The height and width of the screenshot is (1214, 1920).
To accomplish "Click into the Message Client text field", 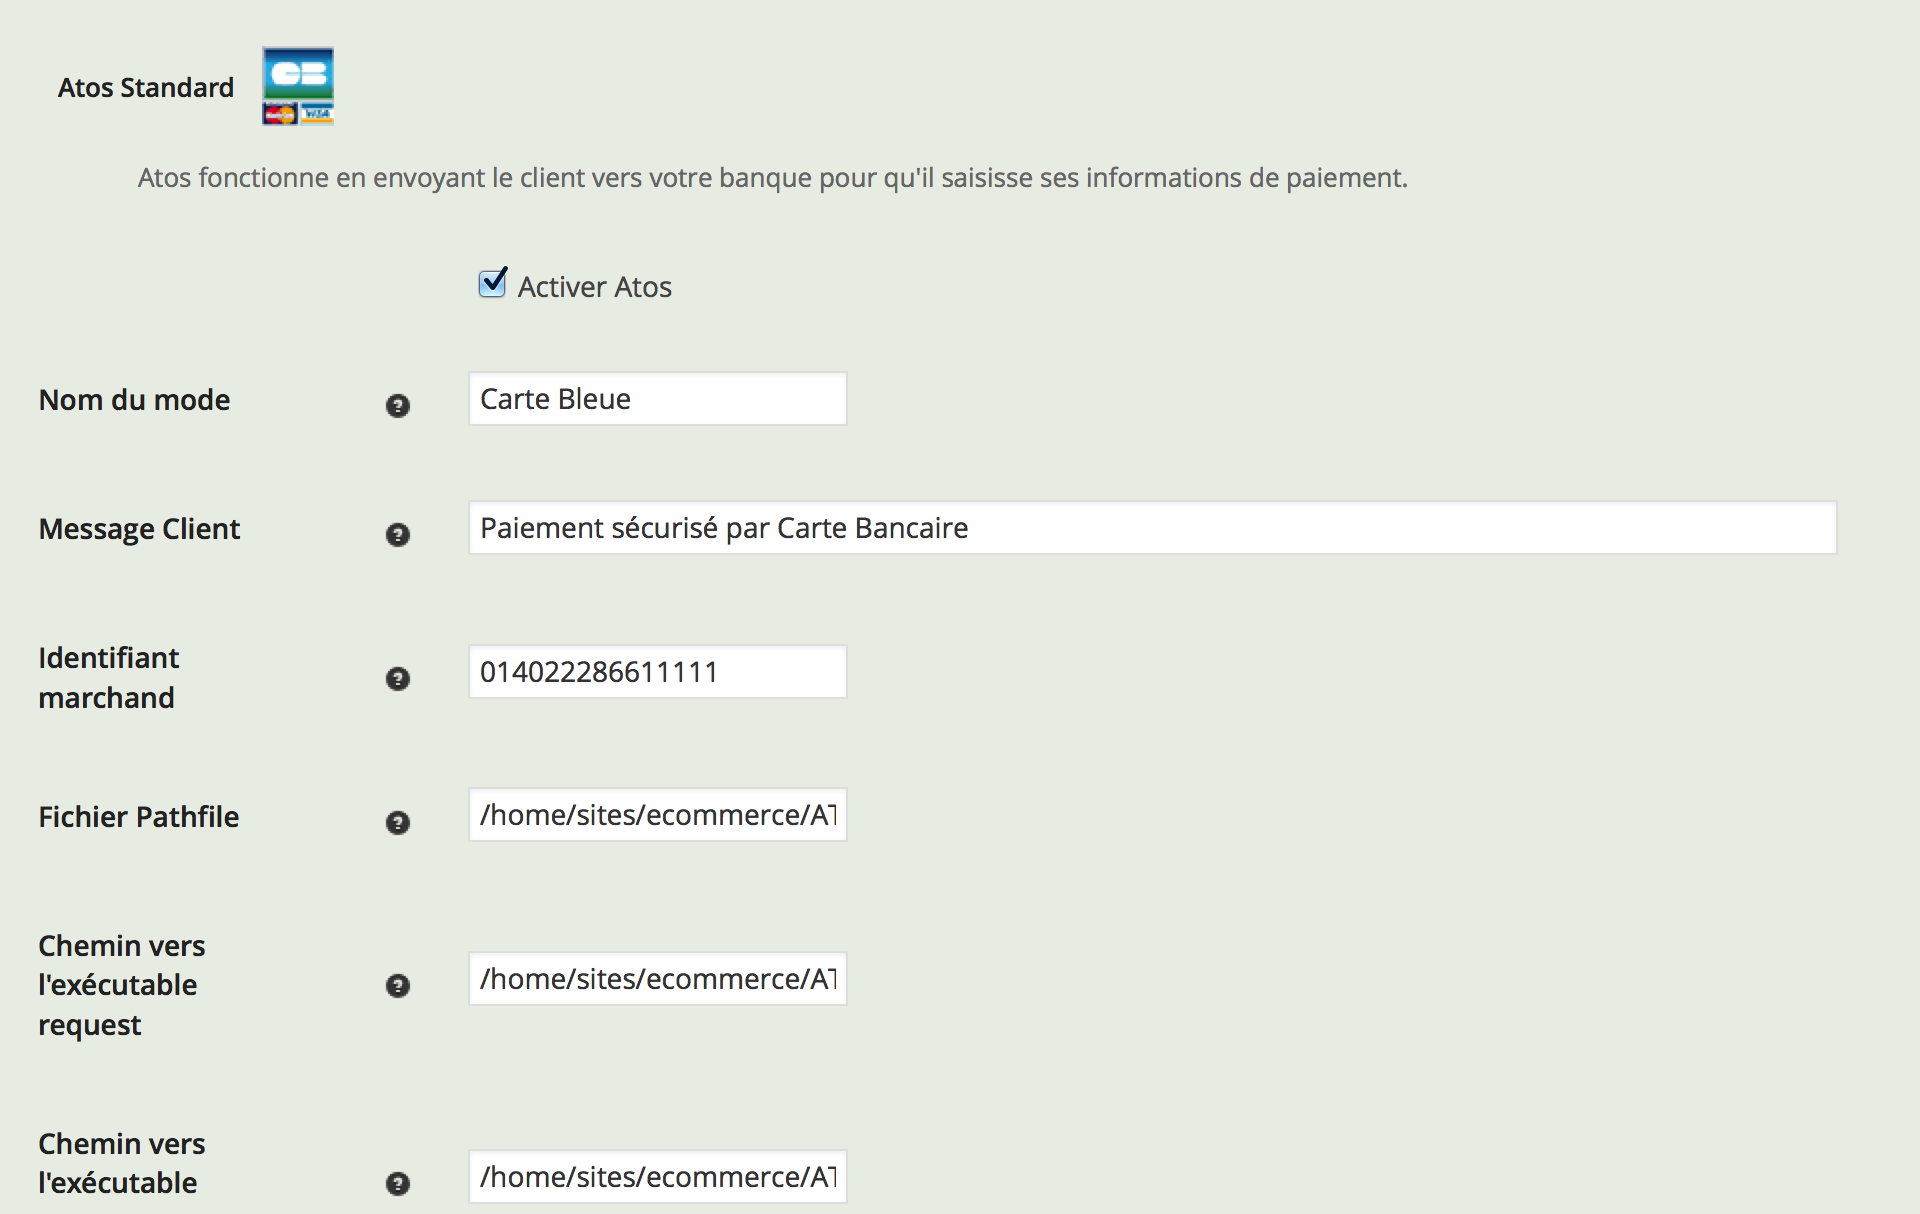I will [1152, 528].
